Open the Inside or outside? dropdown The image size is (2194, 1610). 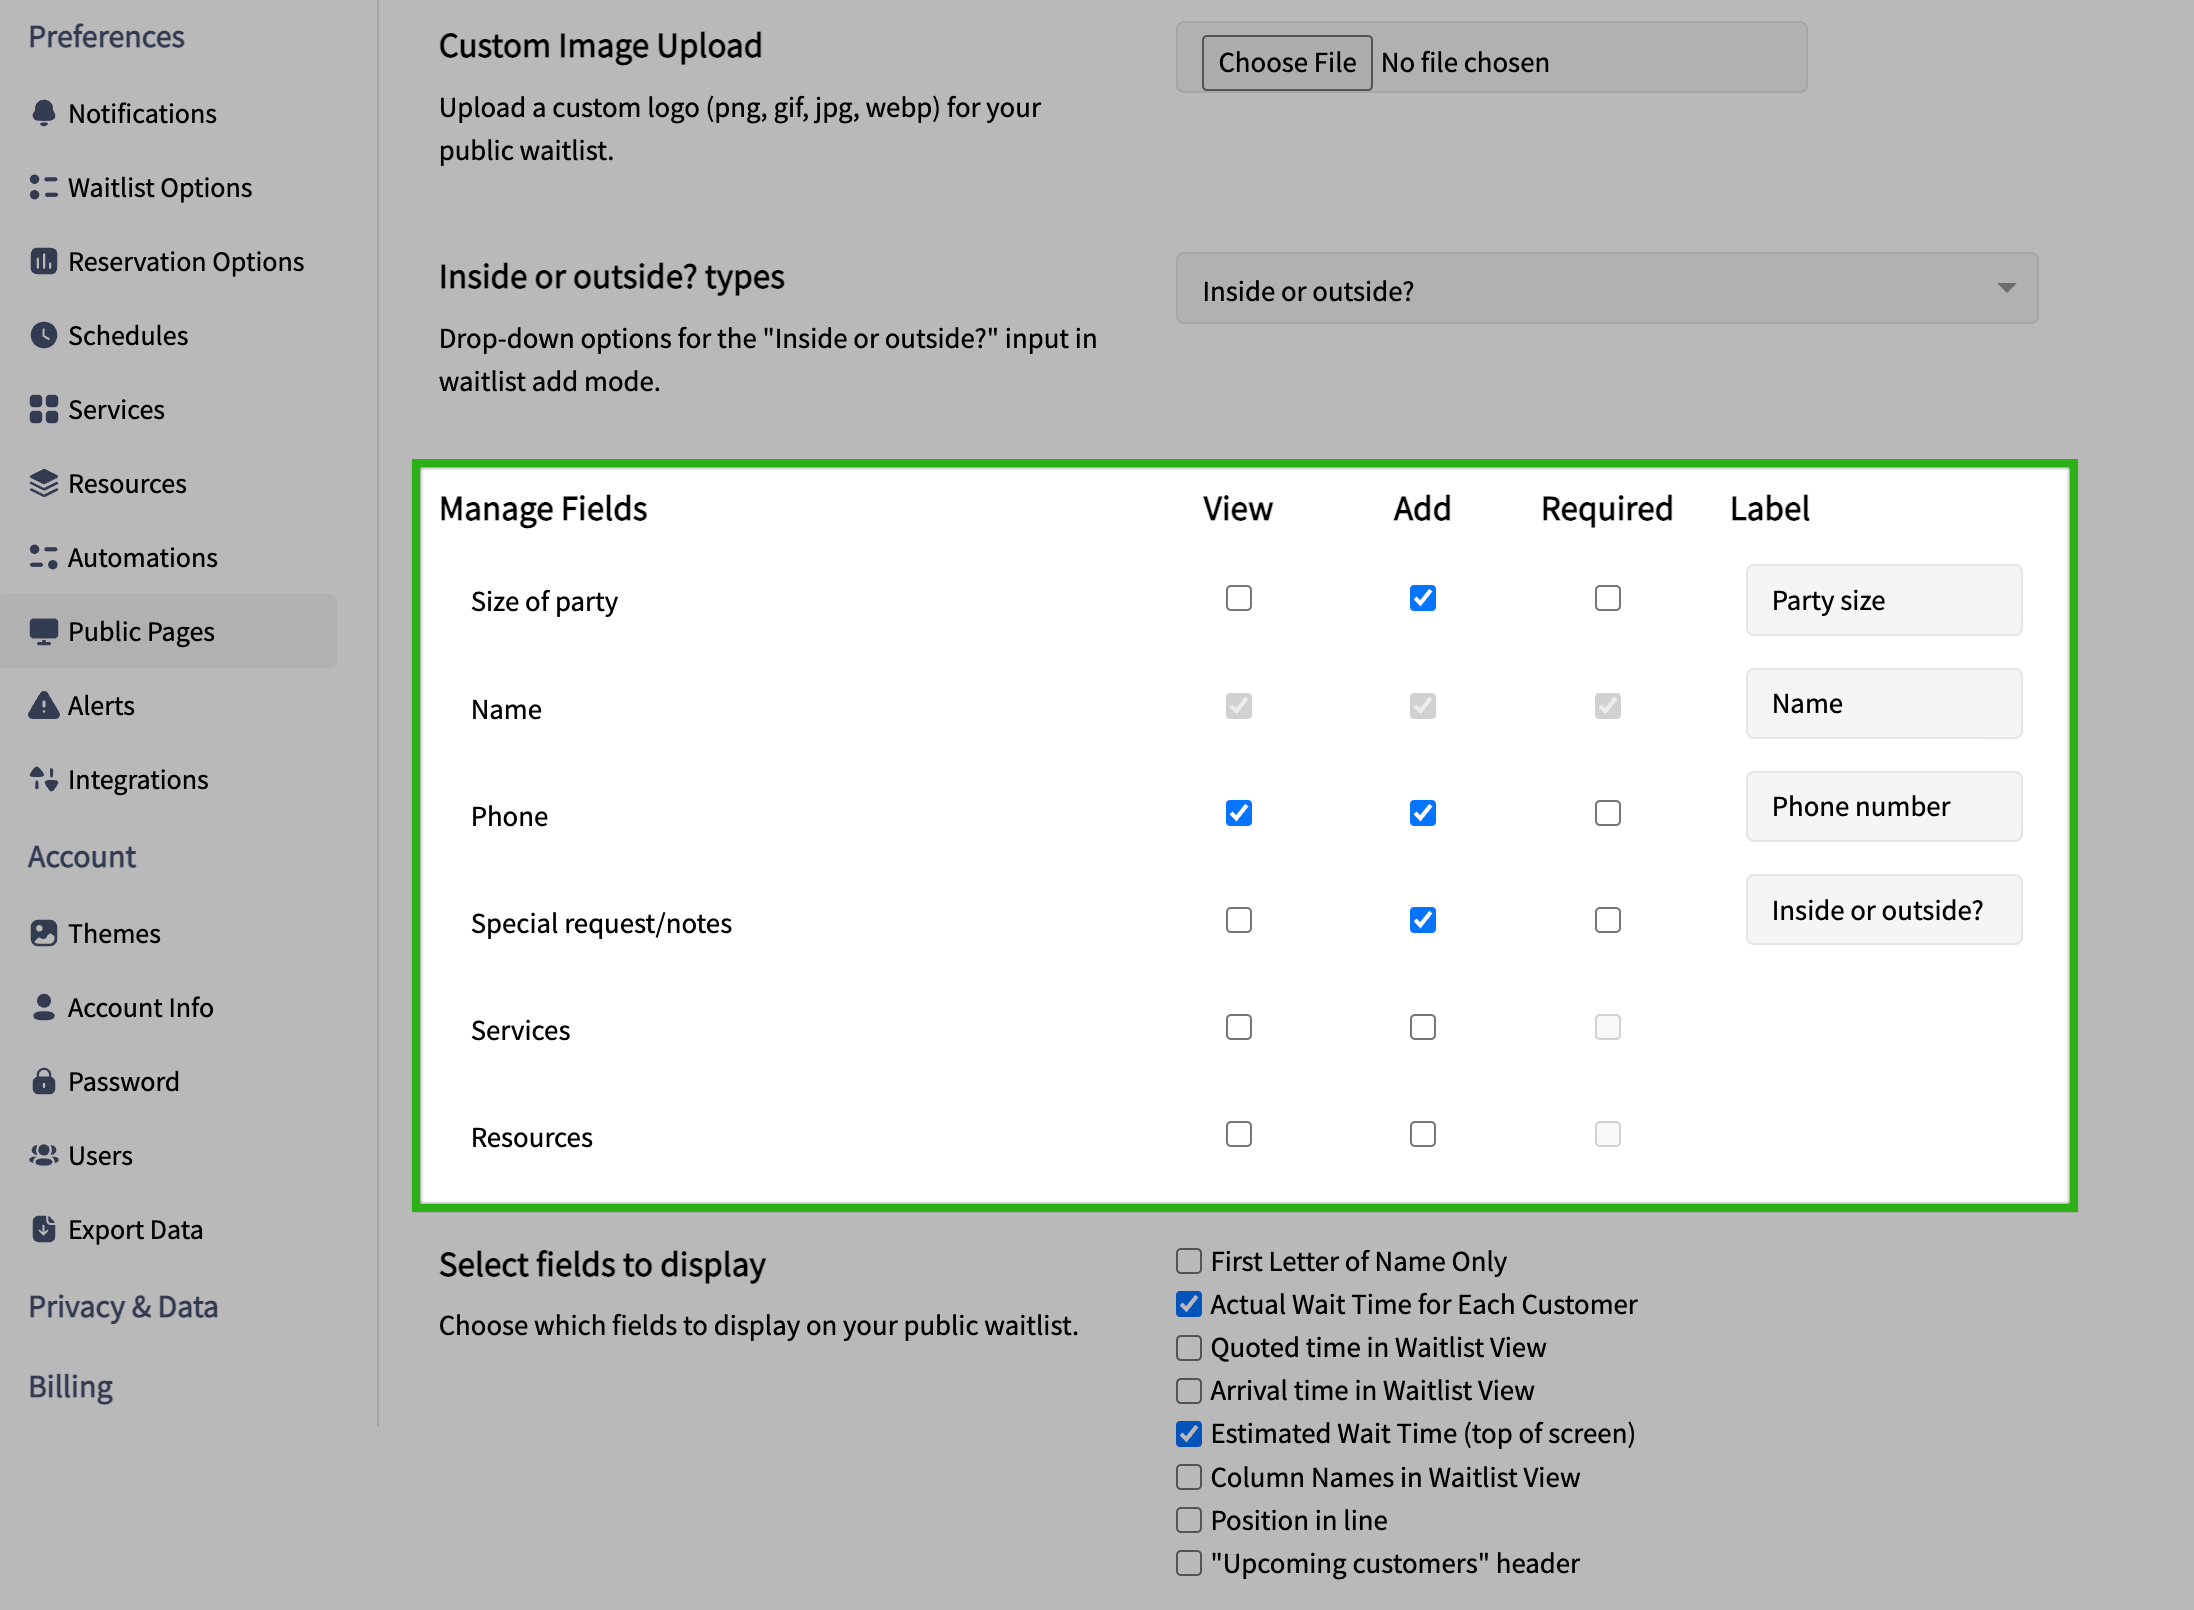1606,289
